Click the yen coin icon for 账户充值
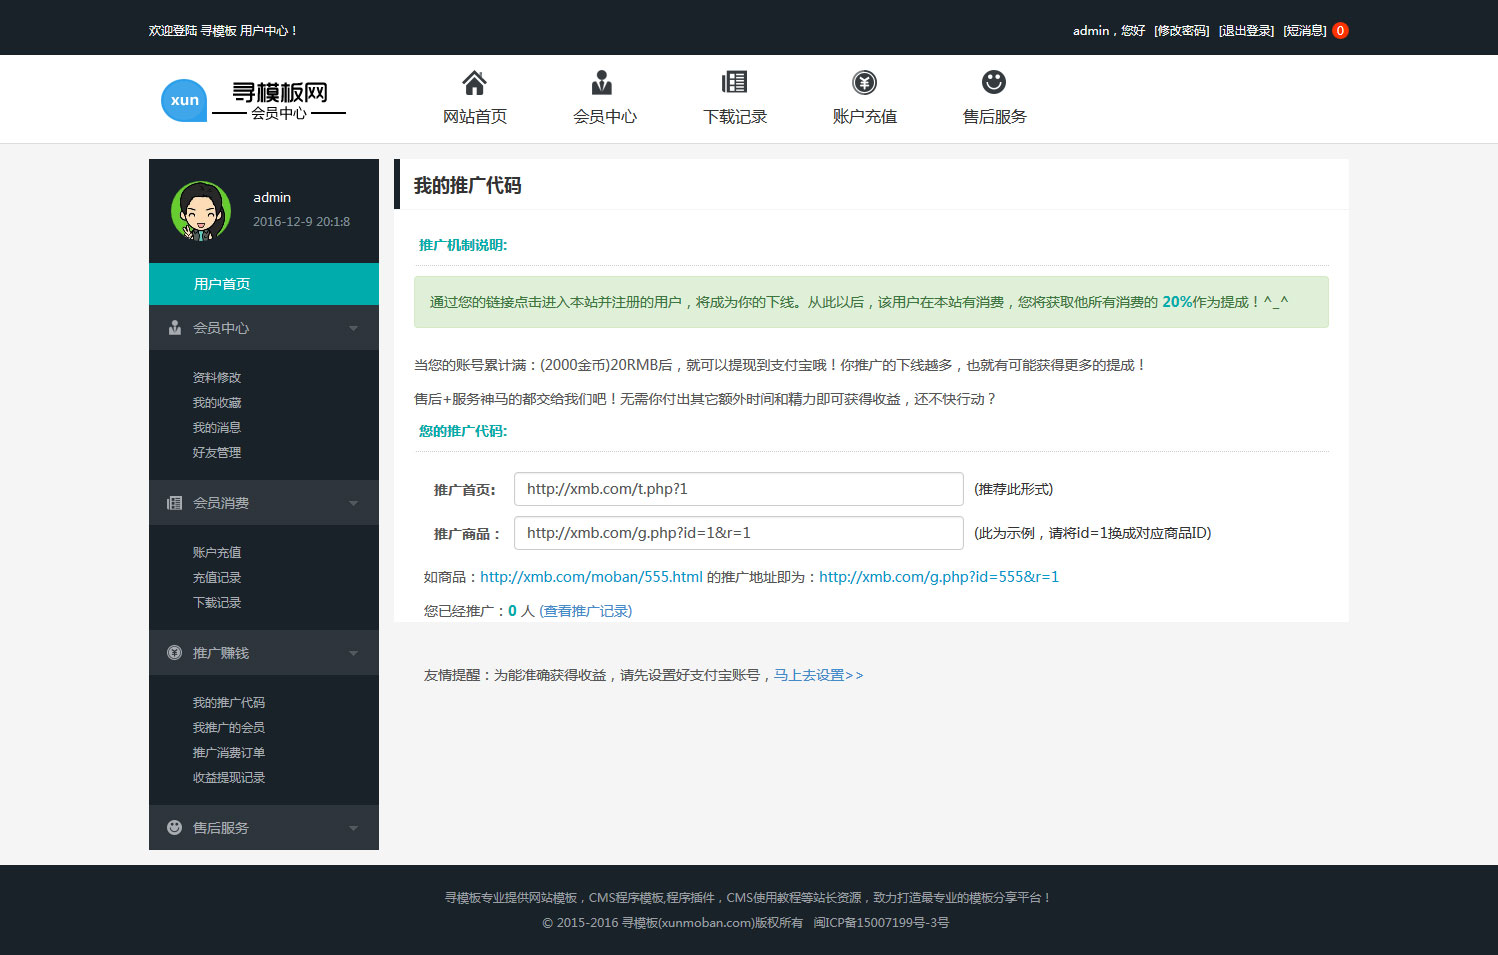The image size is (1498, 955). click(x=864, y=83)
